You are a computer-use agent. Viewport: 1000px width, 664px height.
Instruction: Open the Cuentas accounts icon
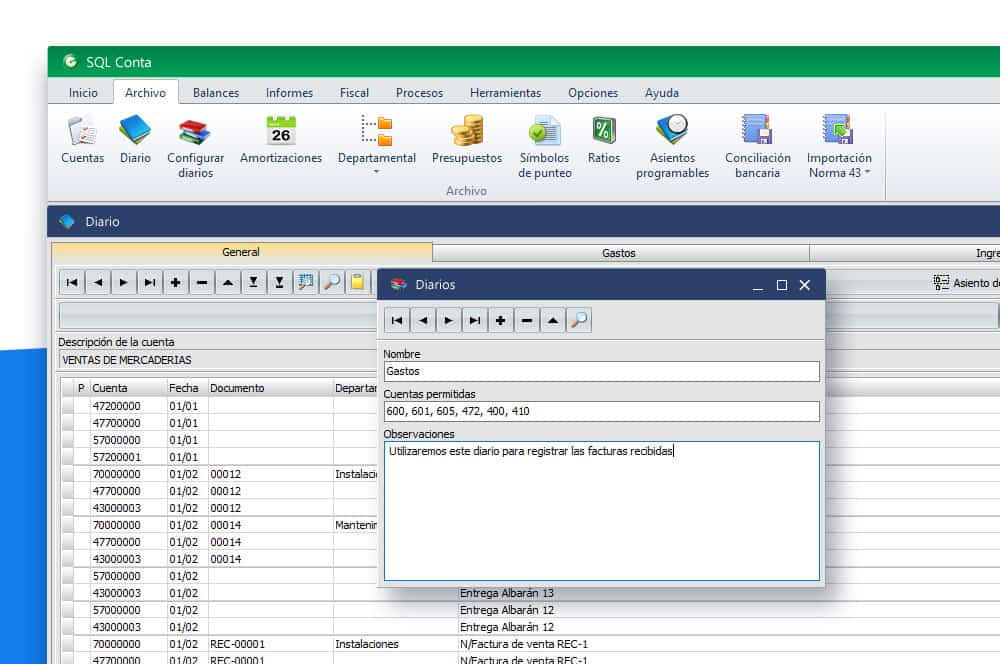coord(82,131)
